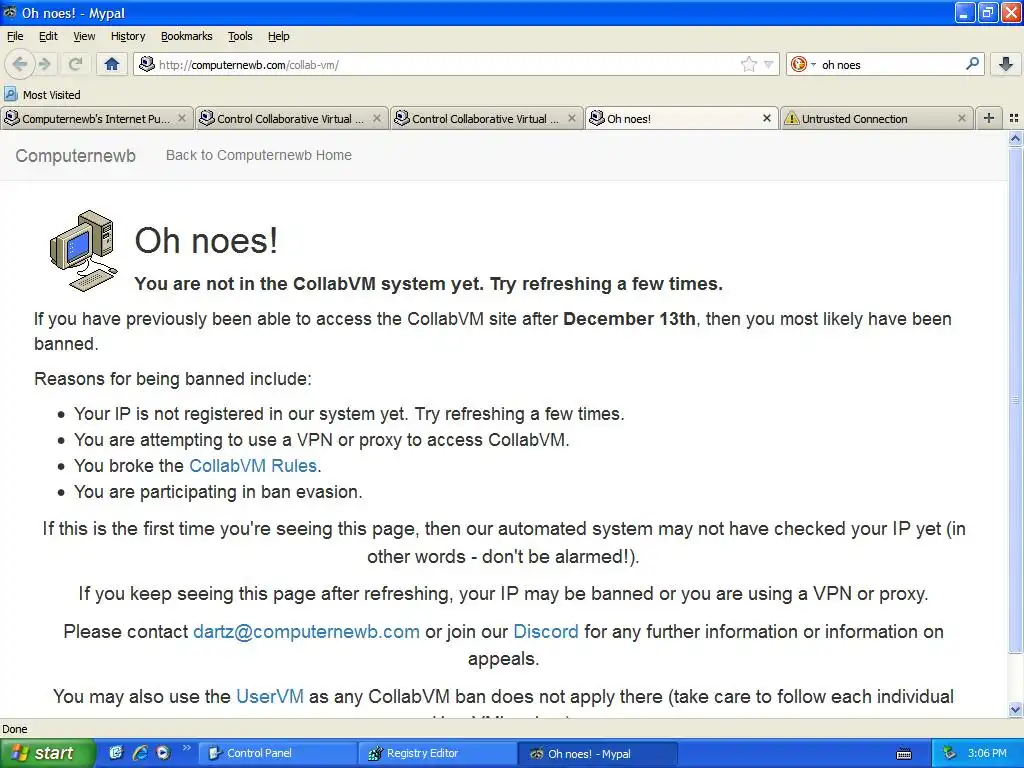The height and width of the screenshot is (768, 1024).
Task: Click the on-screen keyboard taskbar icon
Action: click(904, 754)
